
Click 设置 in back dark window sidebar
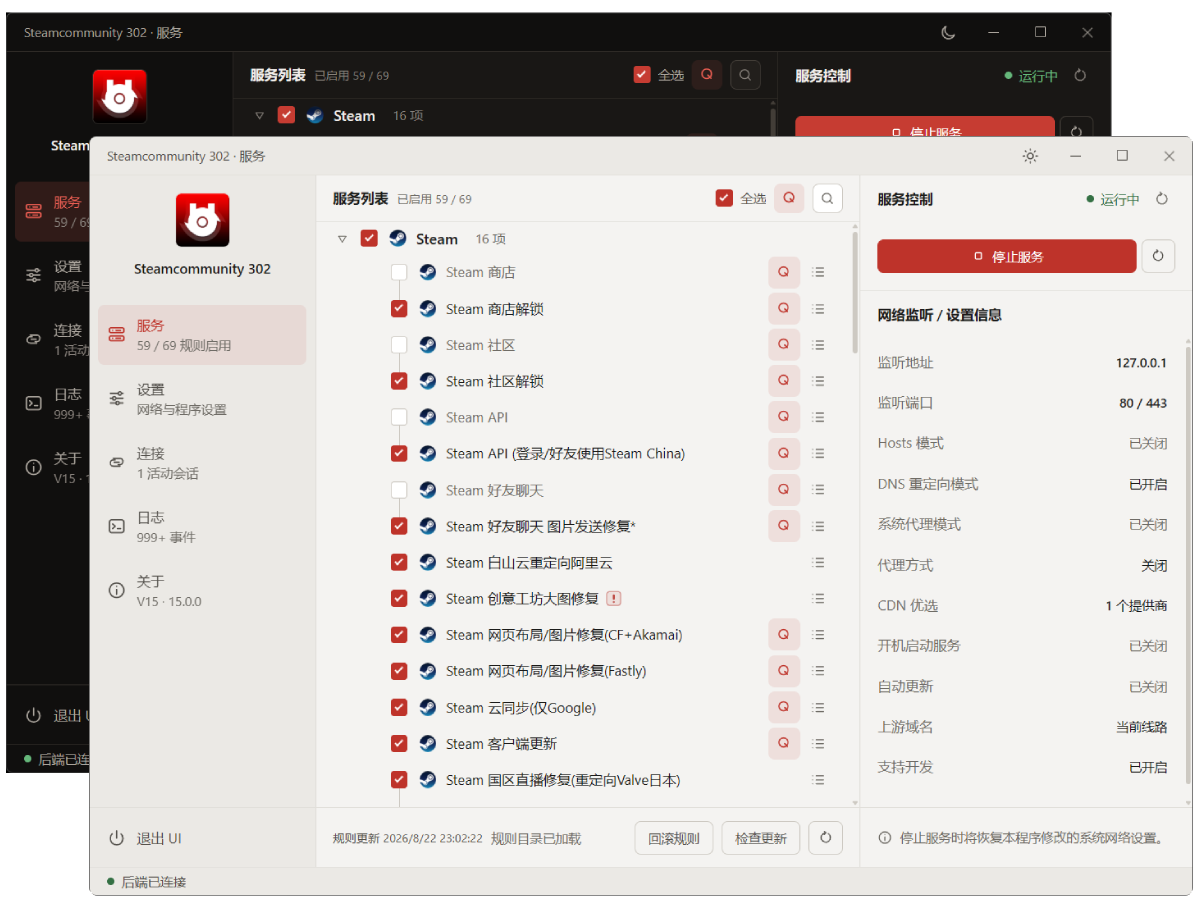click(x=52, y=275)
